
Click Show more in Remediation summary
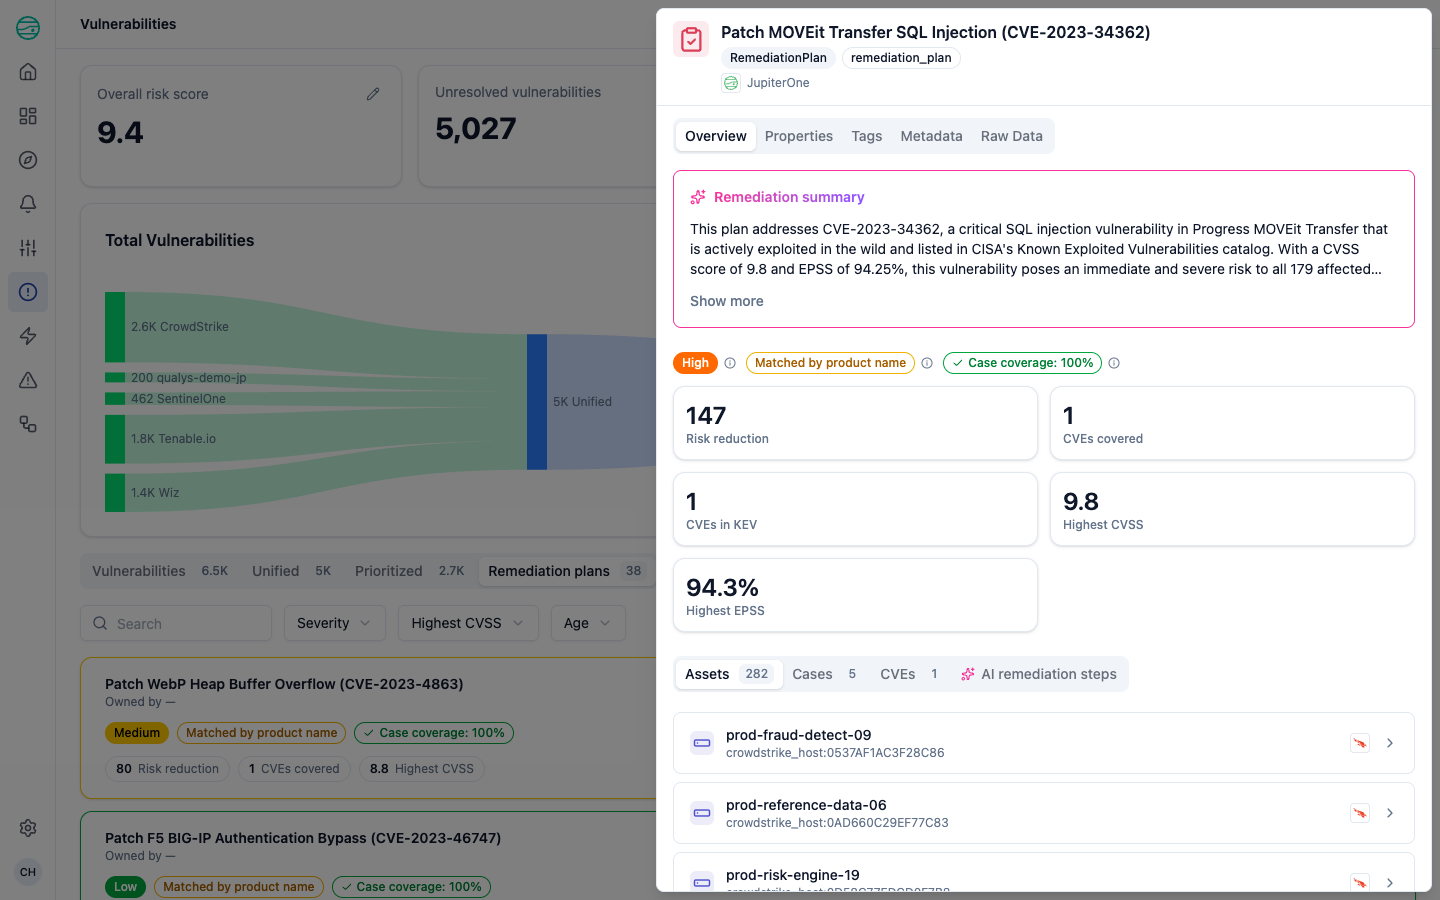[726, 301]
